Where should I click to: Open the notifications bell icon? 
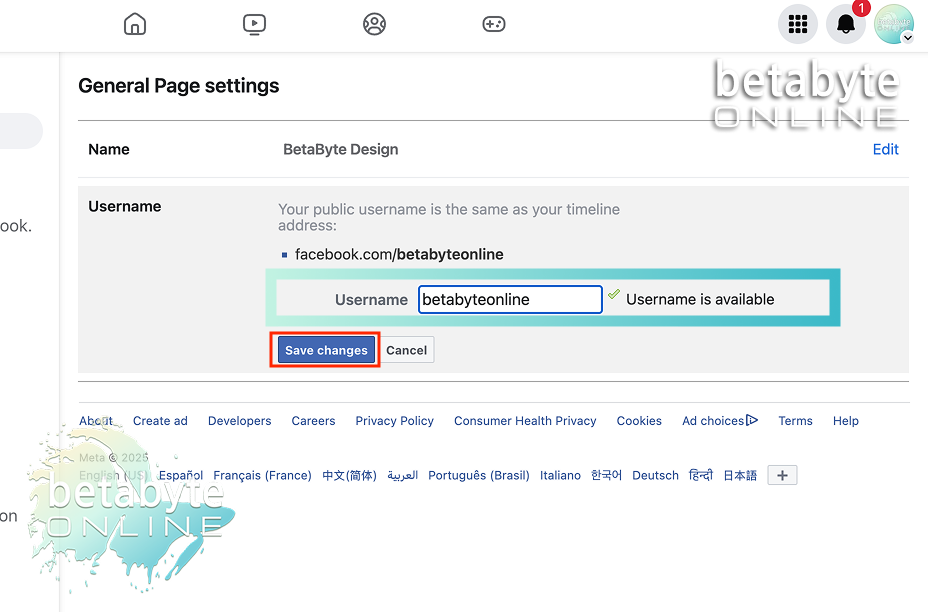pyautogui.click(x=845, y=25)
